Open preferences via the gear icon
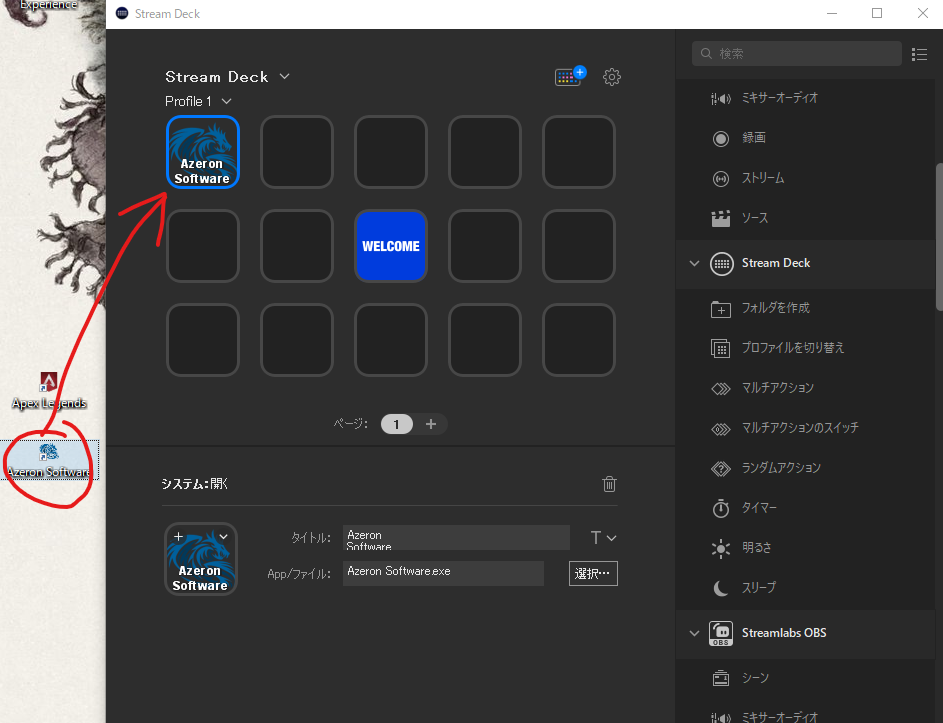943x723 pixels. coord(612,76)
